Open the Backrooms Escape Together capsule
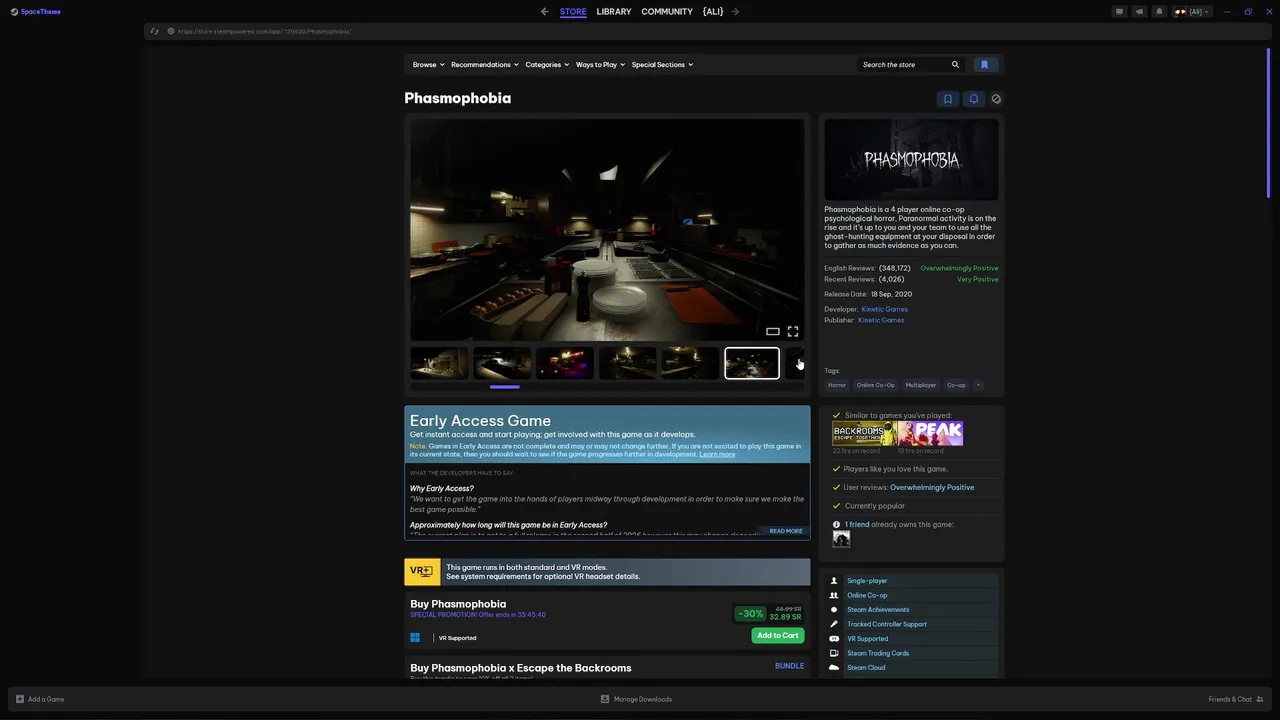1280x720 pixels. 865,433
